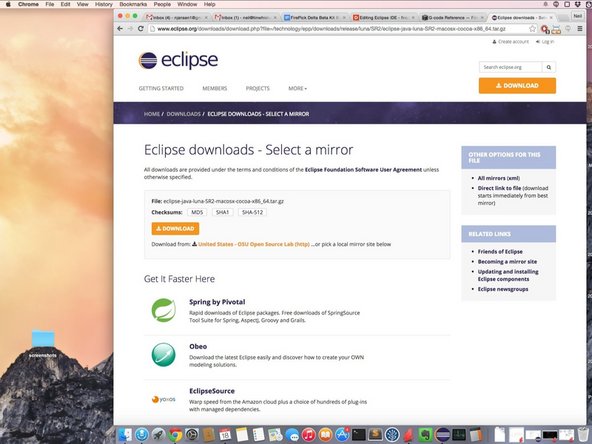592x444 pixels.
Task: Open Eclipse Foundation Software User Agreement link
Action: point(363,170)
